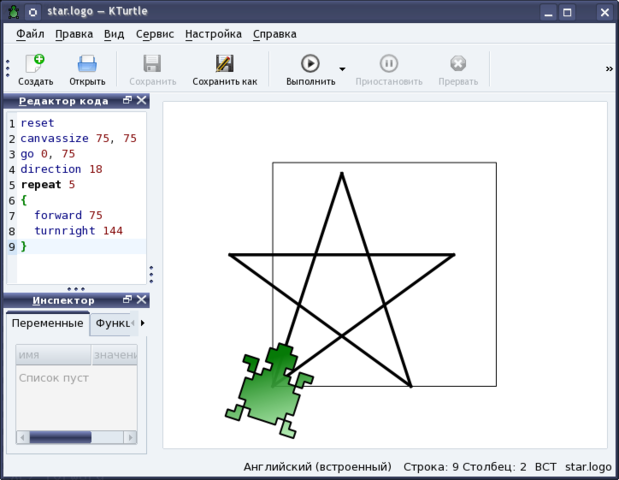Click Сохранить как toolbar icon
This screenshot has height=480, width=619.
coord(225,64)
